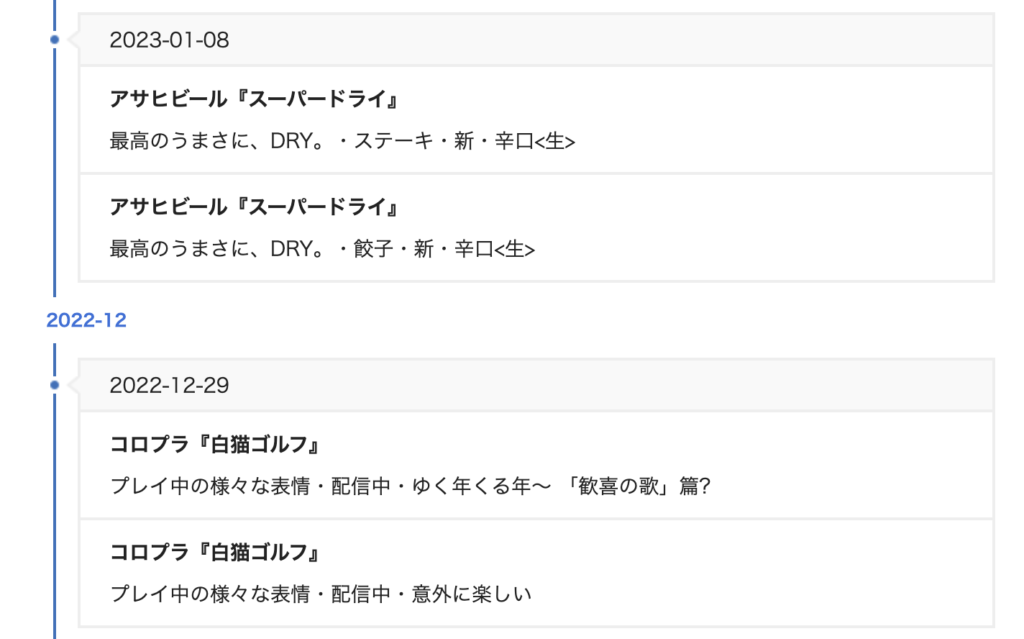The height and width of the screenshot is (639, 1024).
Task: Select the 2023-01-08 date header
Action: point(536,40)
